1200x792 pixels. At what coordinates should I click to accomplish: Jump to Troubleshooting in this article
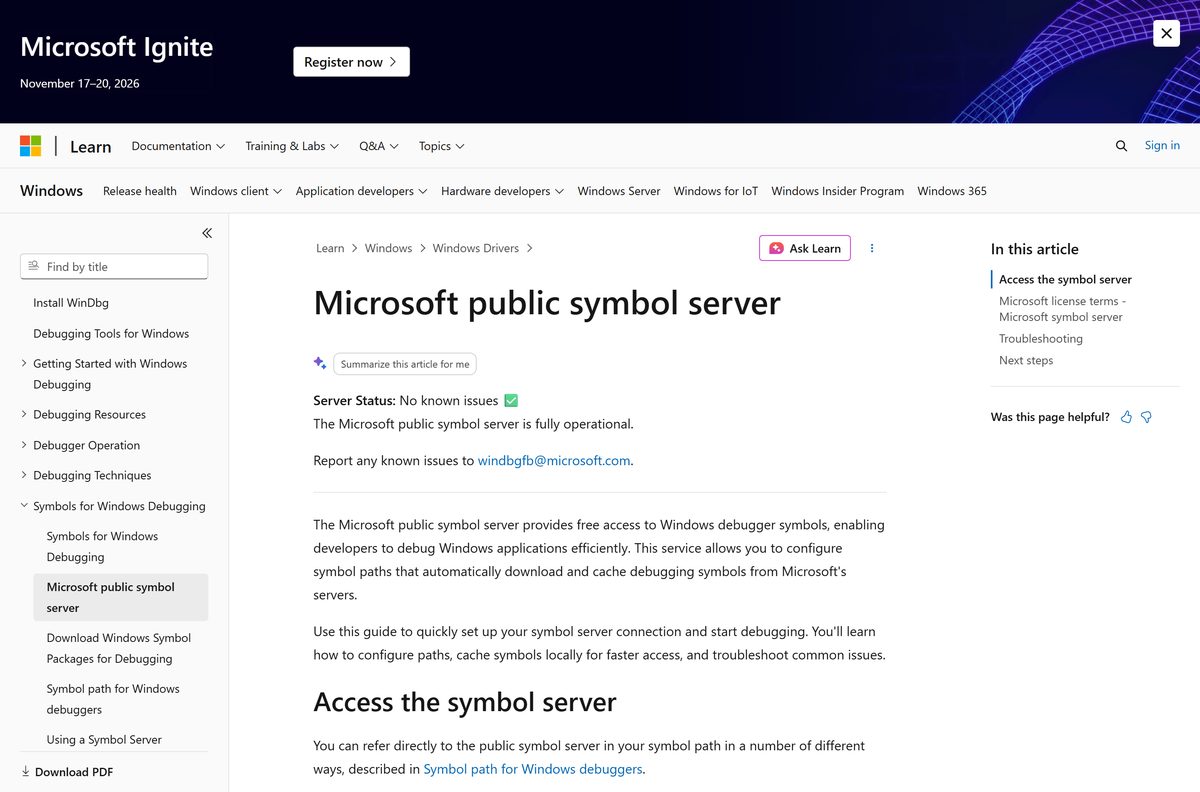pyautogui.click(x=1041, y=339)
